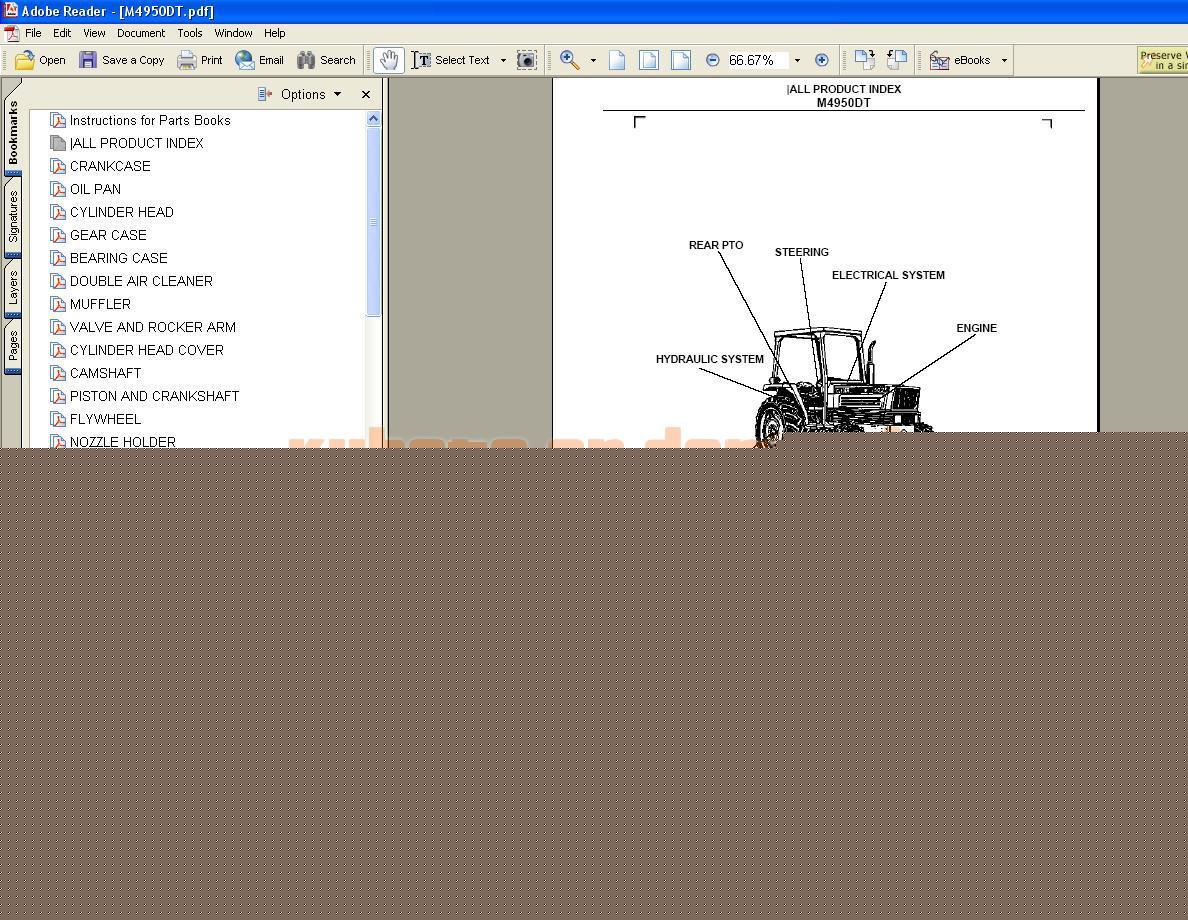This screenshot has height=920, width=1188.
Task: Click the Search binoculars icon
Action: point(306,60)
